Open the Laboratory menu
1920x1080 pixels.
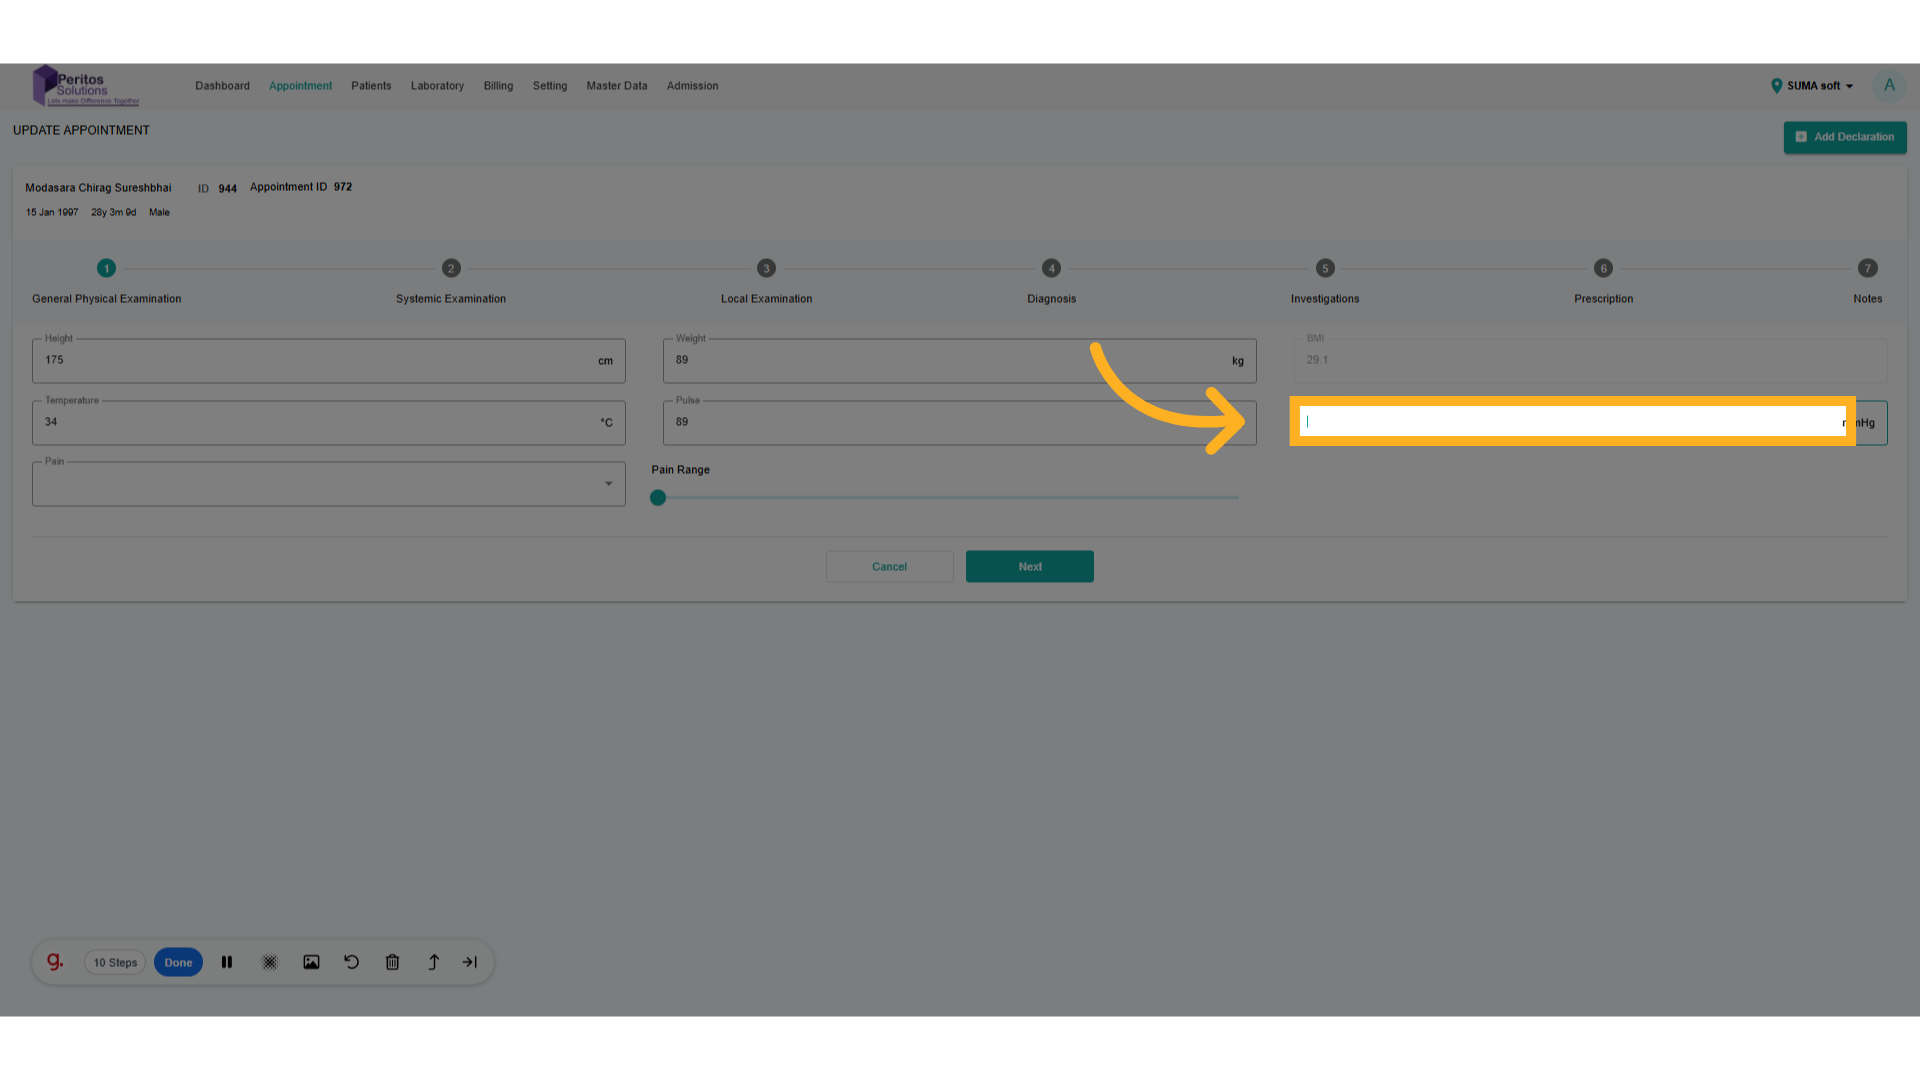pyautogui.click(x=437, y=86)
